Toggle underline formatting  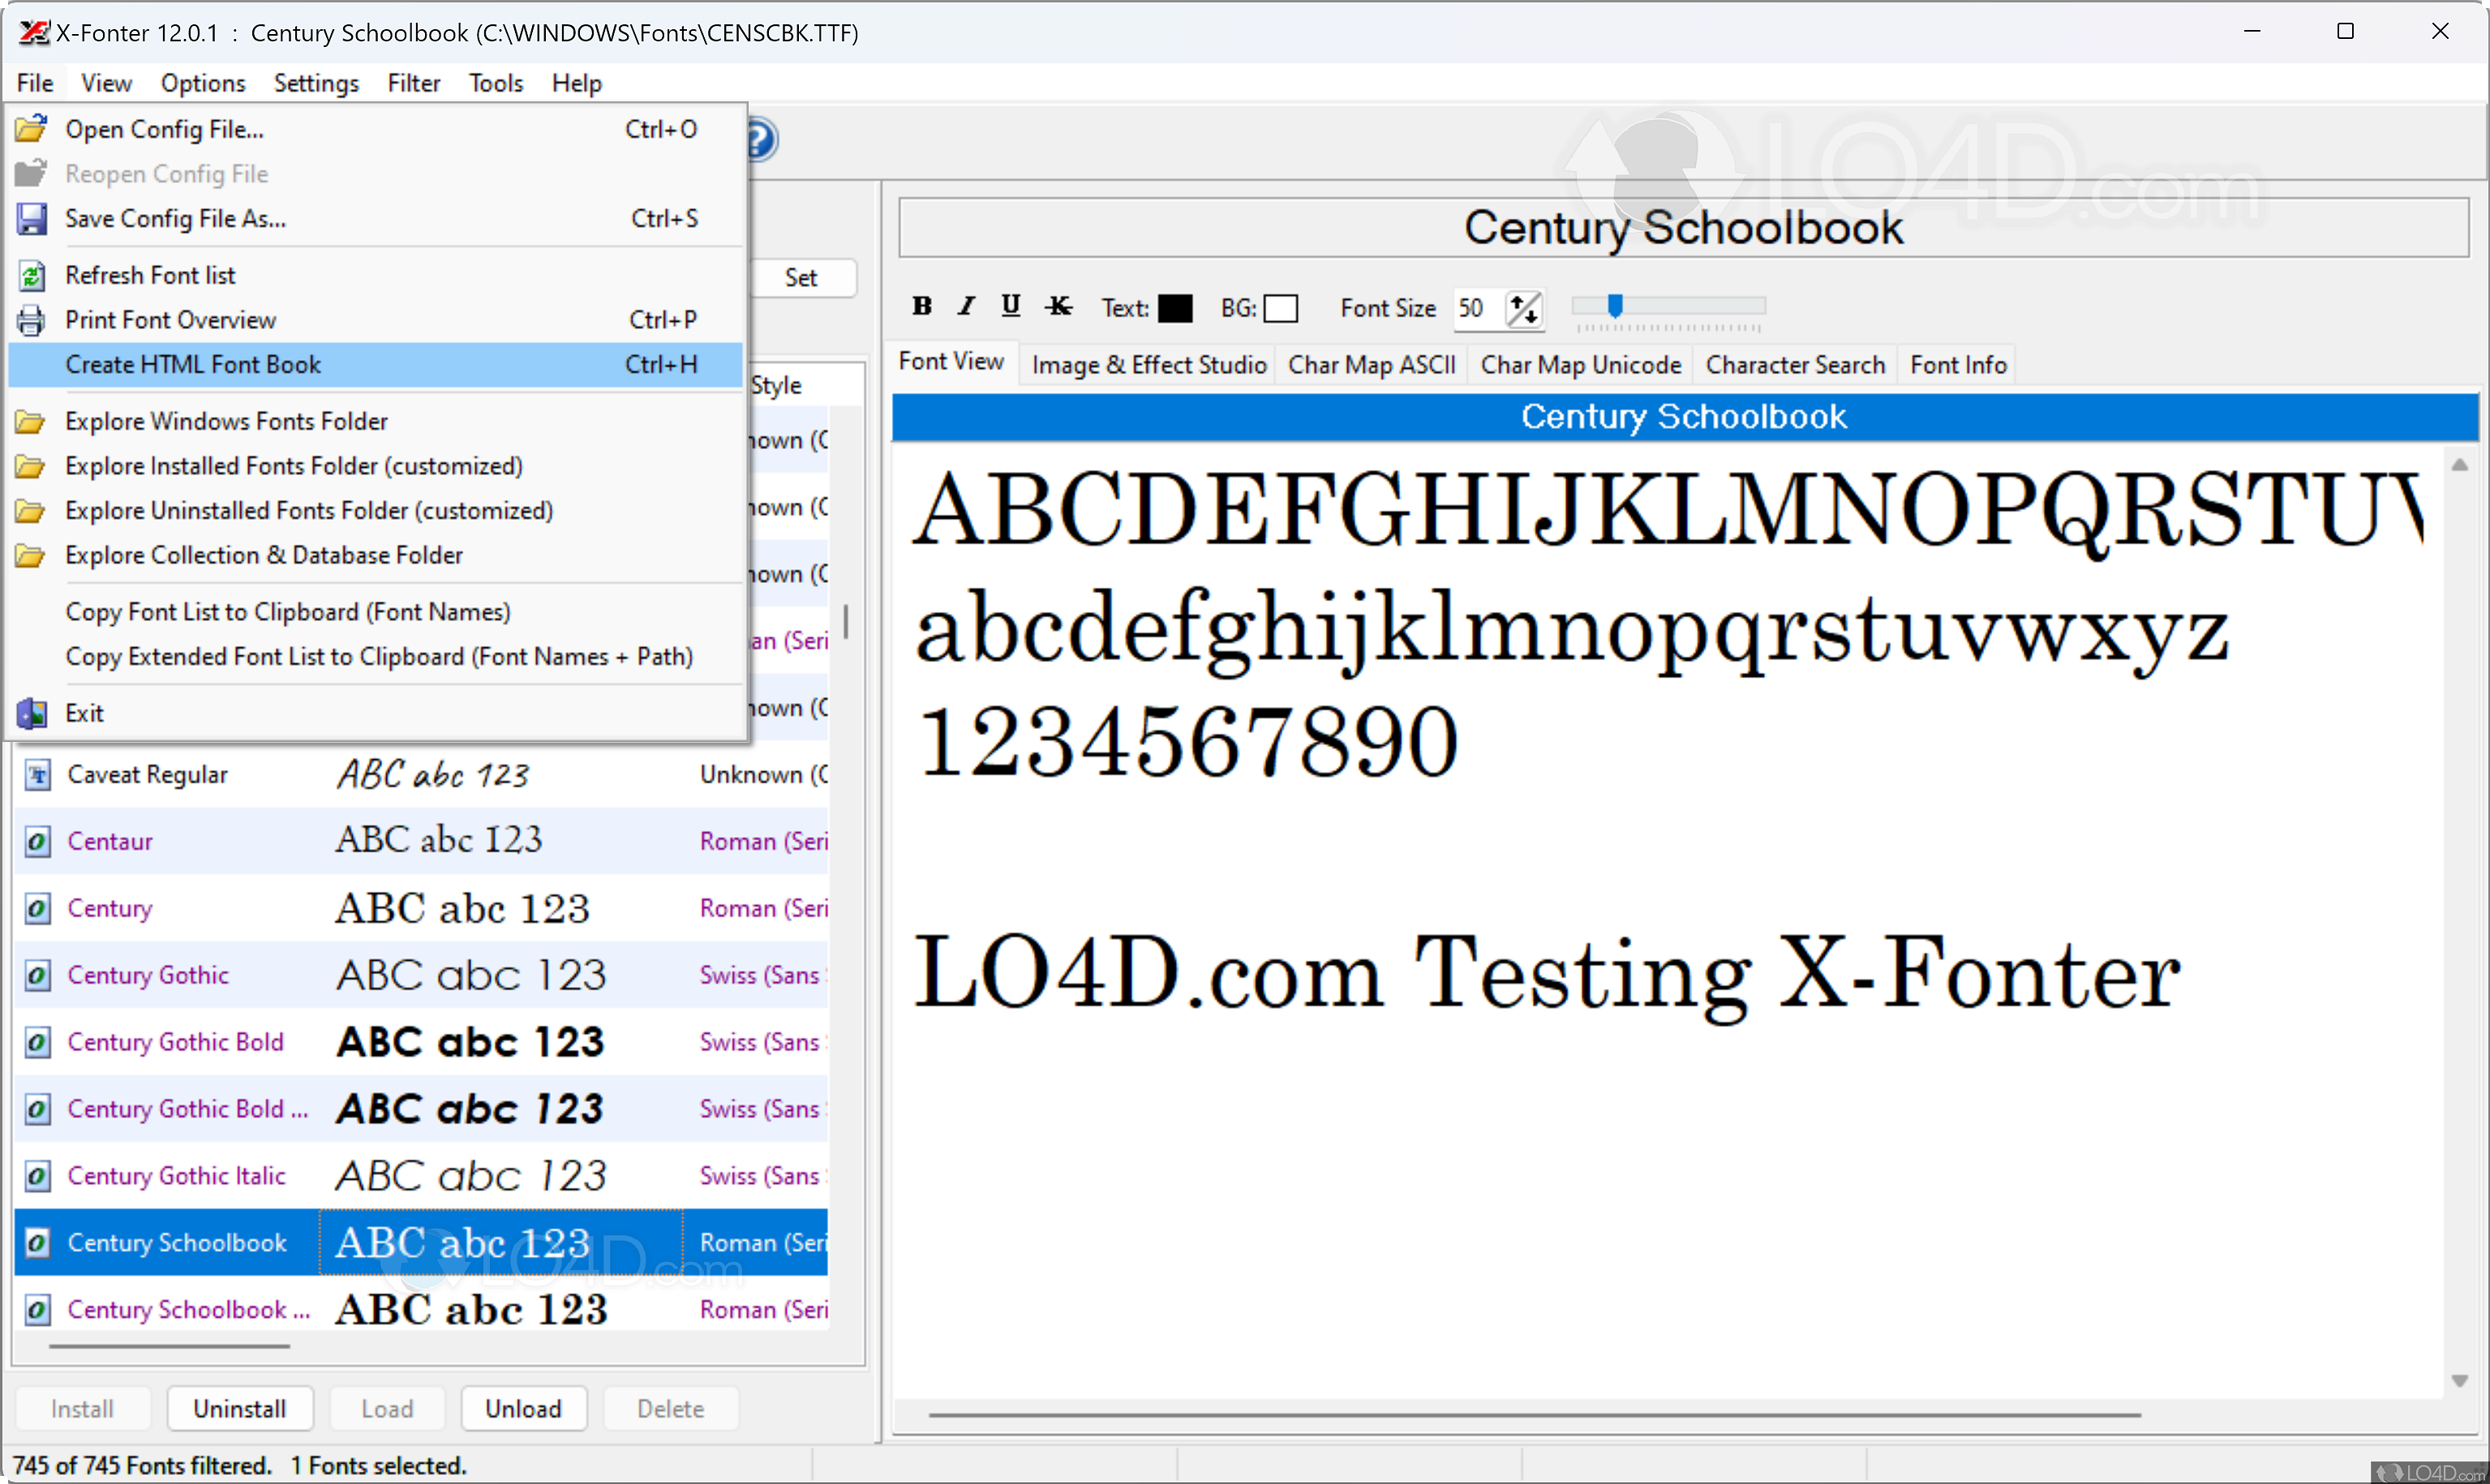click(x=1010, y=306)
